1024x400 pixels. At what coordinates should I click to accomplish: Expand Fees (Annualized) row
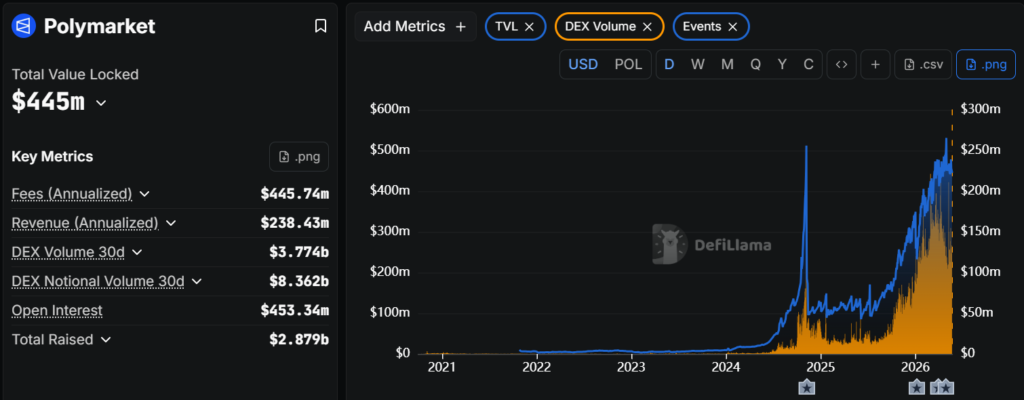[x=145, y=194]
